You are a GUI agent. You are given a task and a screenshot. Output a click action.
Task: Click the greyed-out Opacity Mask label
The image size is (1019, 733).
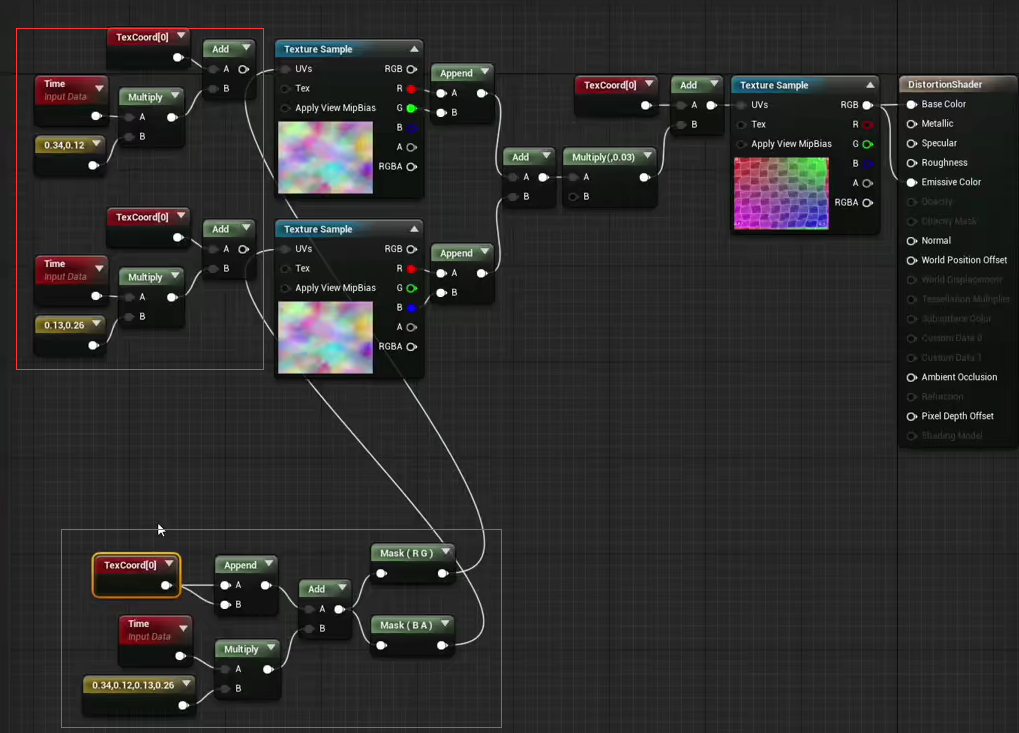[949, 222]
